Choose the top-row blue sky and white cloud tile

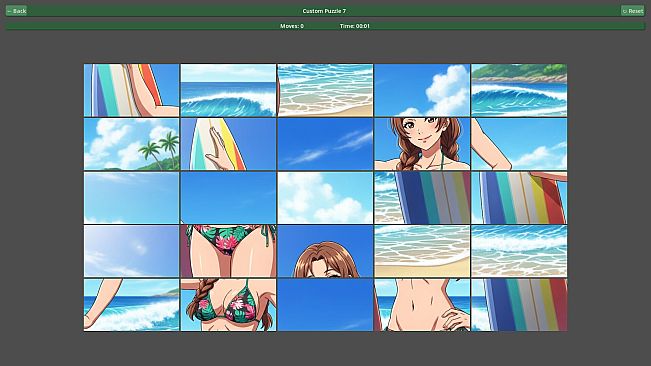pyautogui.click(x=422, y=90)
